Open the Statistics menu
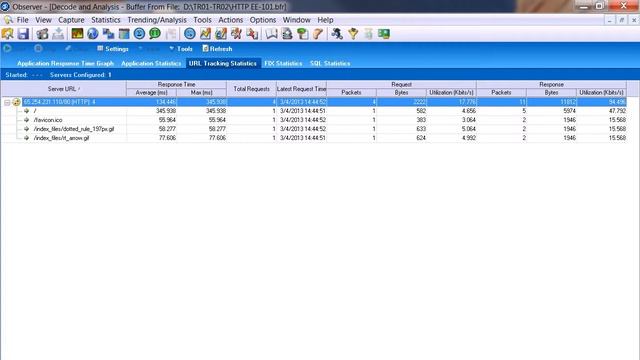This screenshot has width=640, height=360. coord(106,20)
